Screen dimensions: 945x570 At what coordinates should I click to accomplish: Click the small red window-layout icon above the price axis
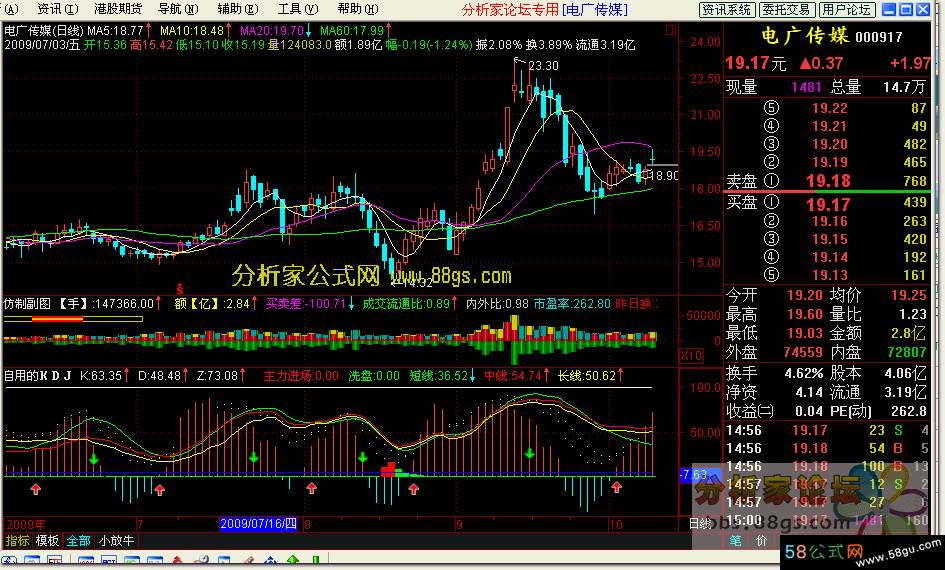point(671,30)
